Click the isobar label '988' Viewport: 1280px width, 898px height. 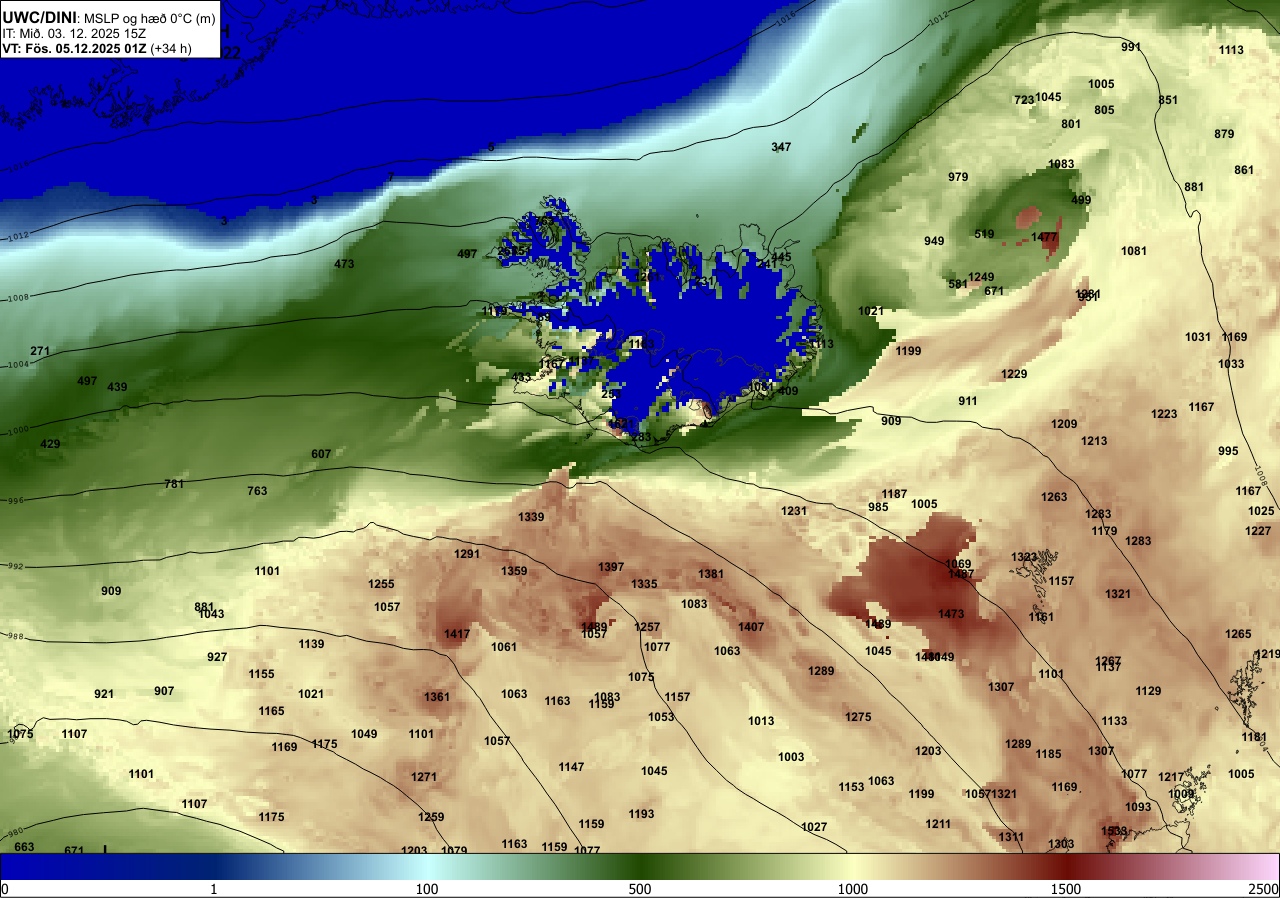click(15, 637)
